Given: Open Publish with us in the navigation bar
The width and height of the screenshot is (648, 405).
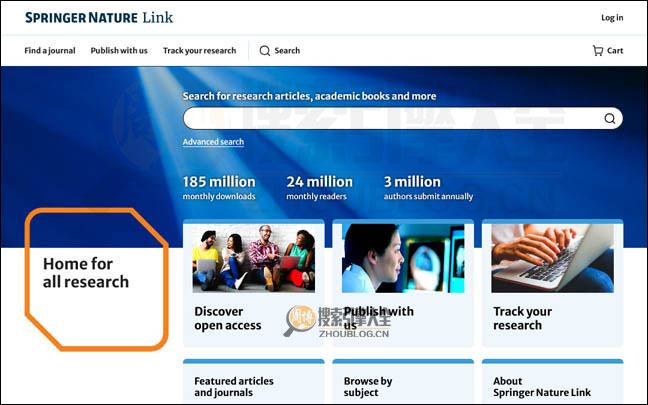Looking at the screenshot, I should pyautogui.click(x=119, y=50).
